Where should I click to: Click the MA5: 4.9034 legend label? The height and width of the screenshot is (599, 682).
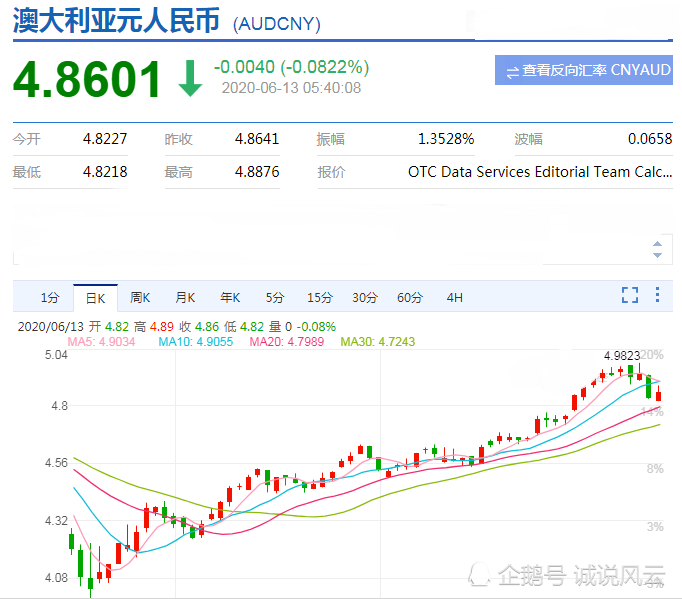101,341
